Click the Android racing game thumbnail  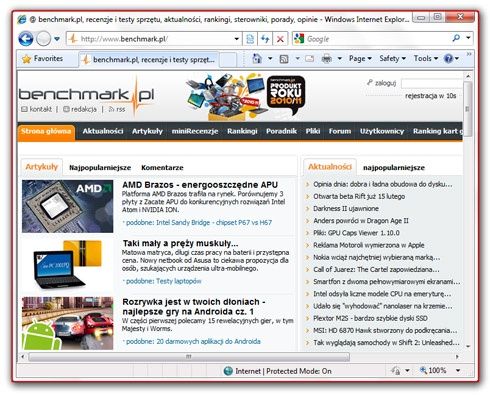point(68,323)
